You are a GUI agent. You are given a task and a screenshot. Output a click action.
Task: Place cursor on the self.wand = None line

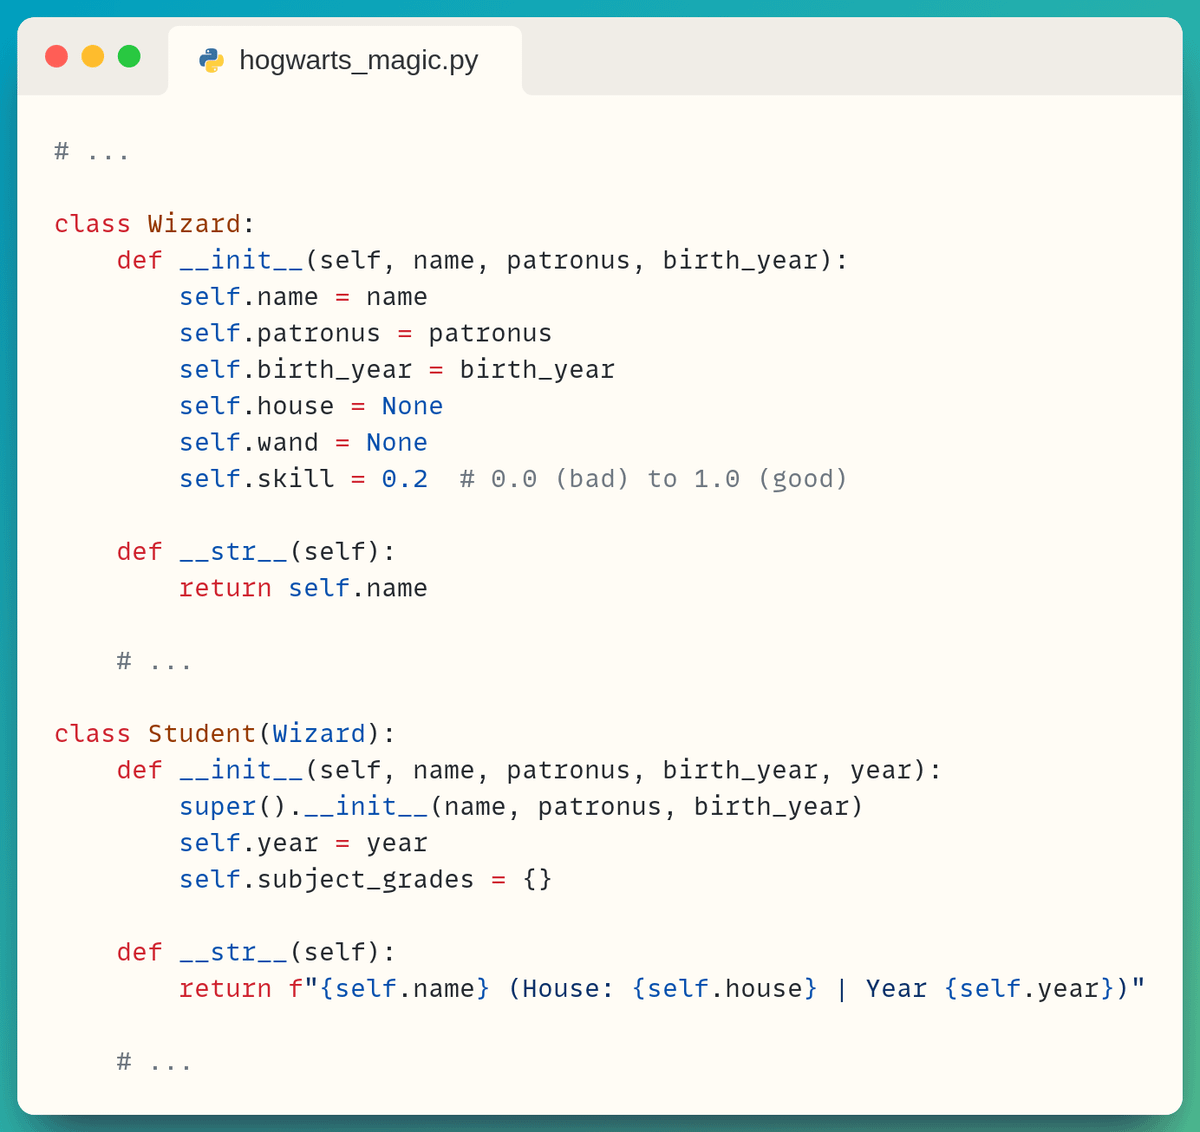[x=303, y=443]
